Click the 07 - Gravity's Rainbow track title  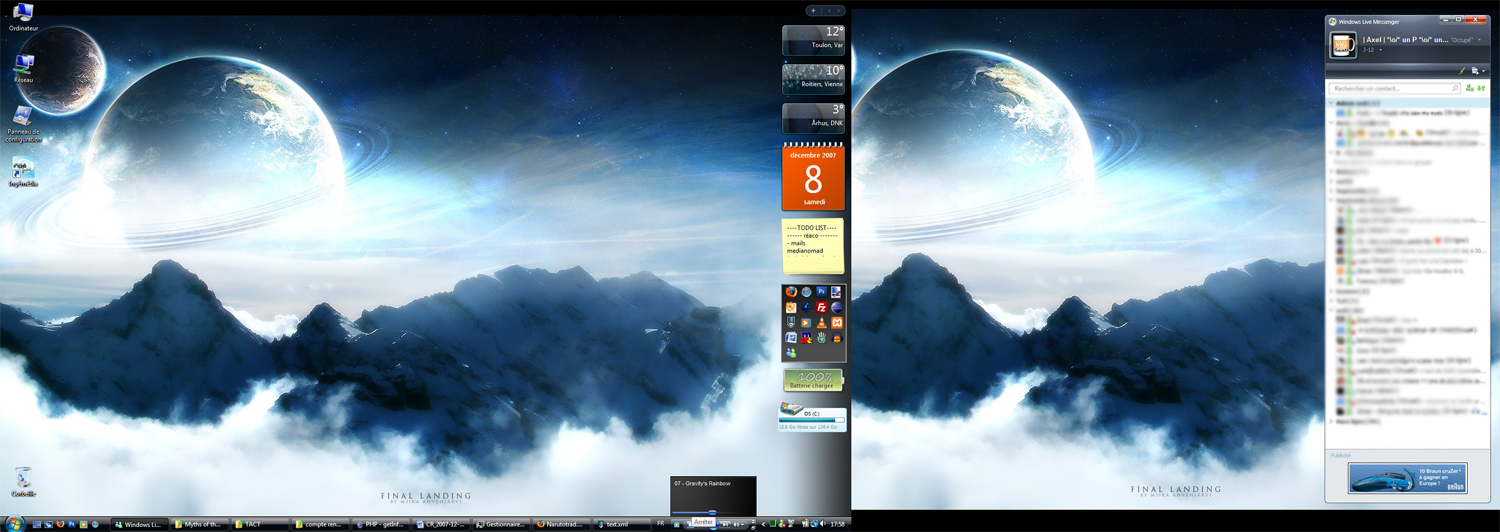(x=702, y=483)
